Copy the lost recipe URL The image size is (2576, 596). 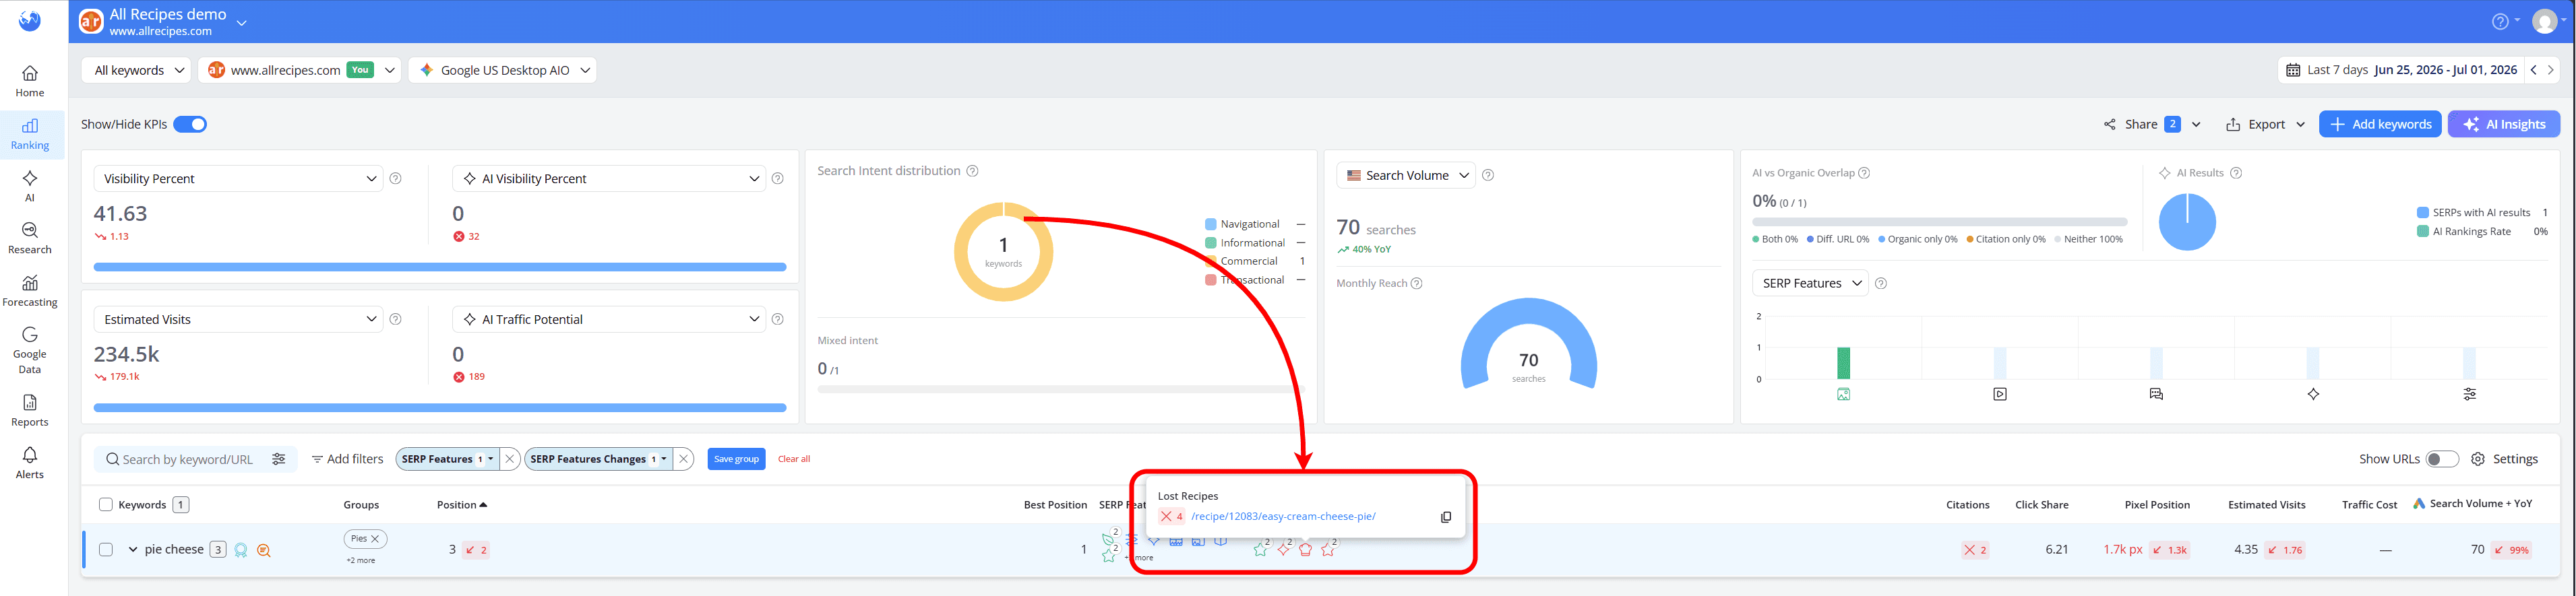(1445, 517)
